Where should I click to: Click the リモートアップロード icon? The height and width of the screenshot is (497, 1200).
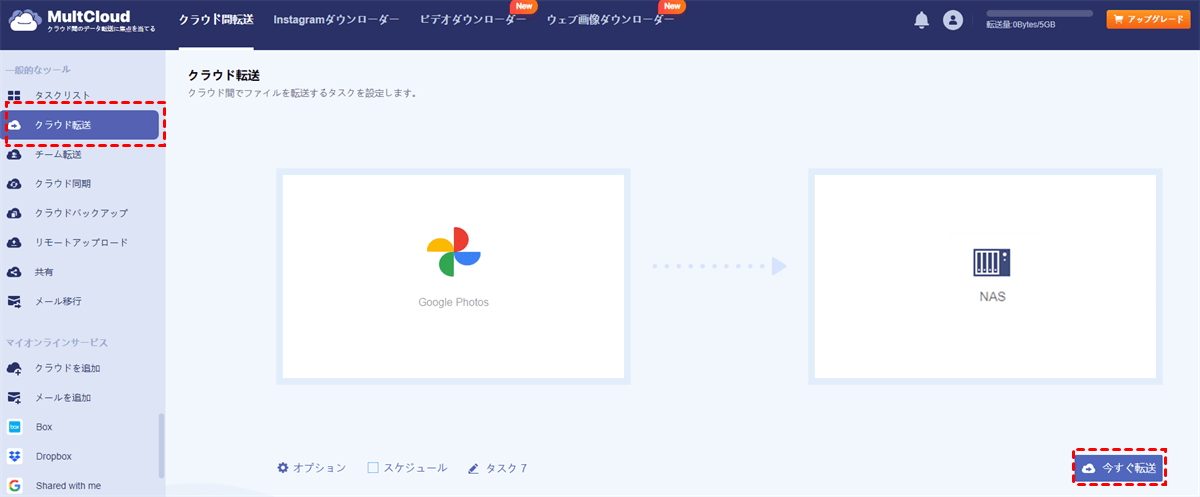(x=15, y=243)
